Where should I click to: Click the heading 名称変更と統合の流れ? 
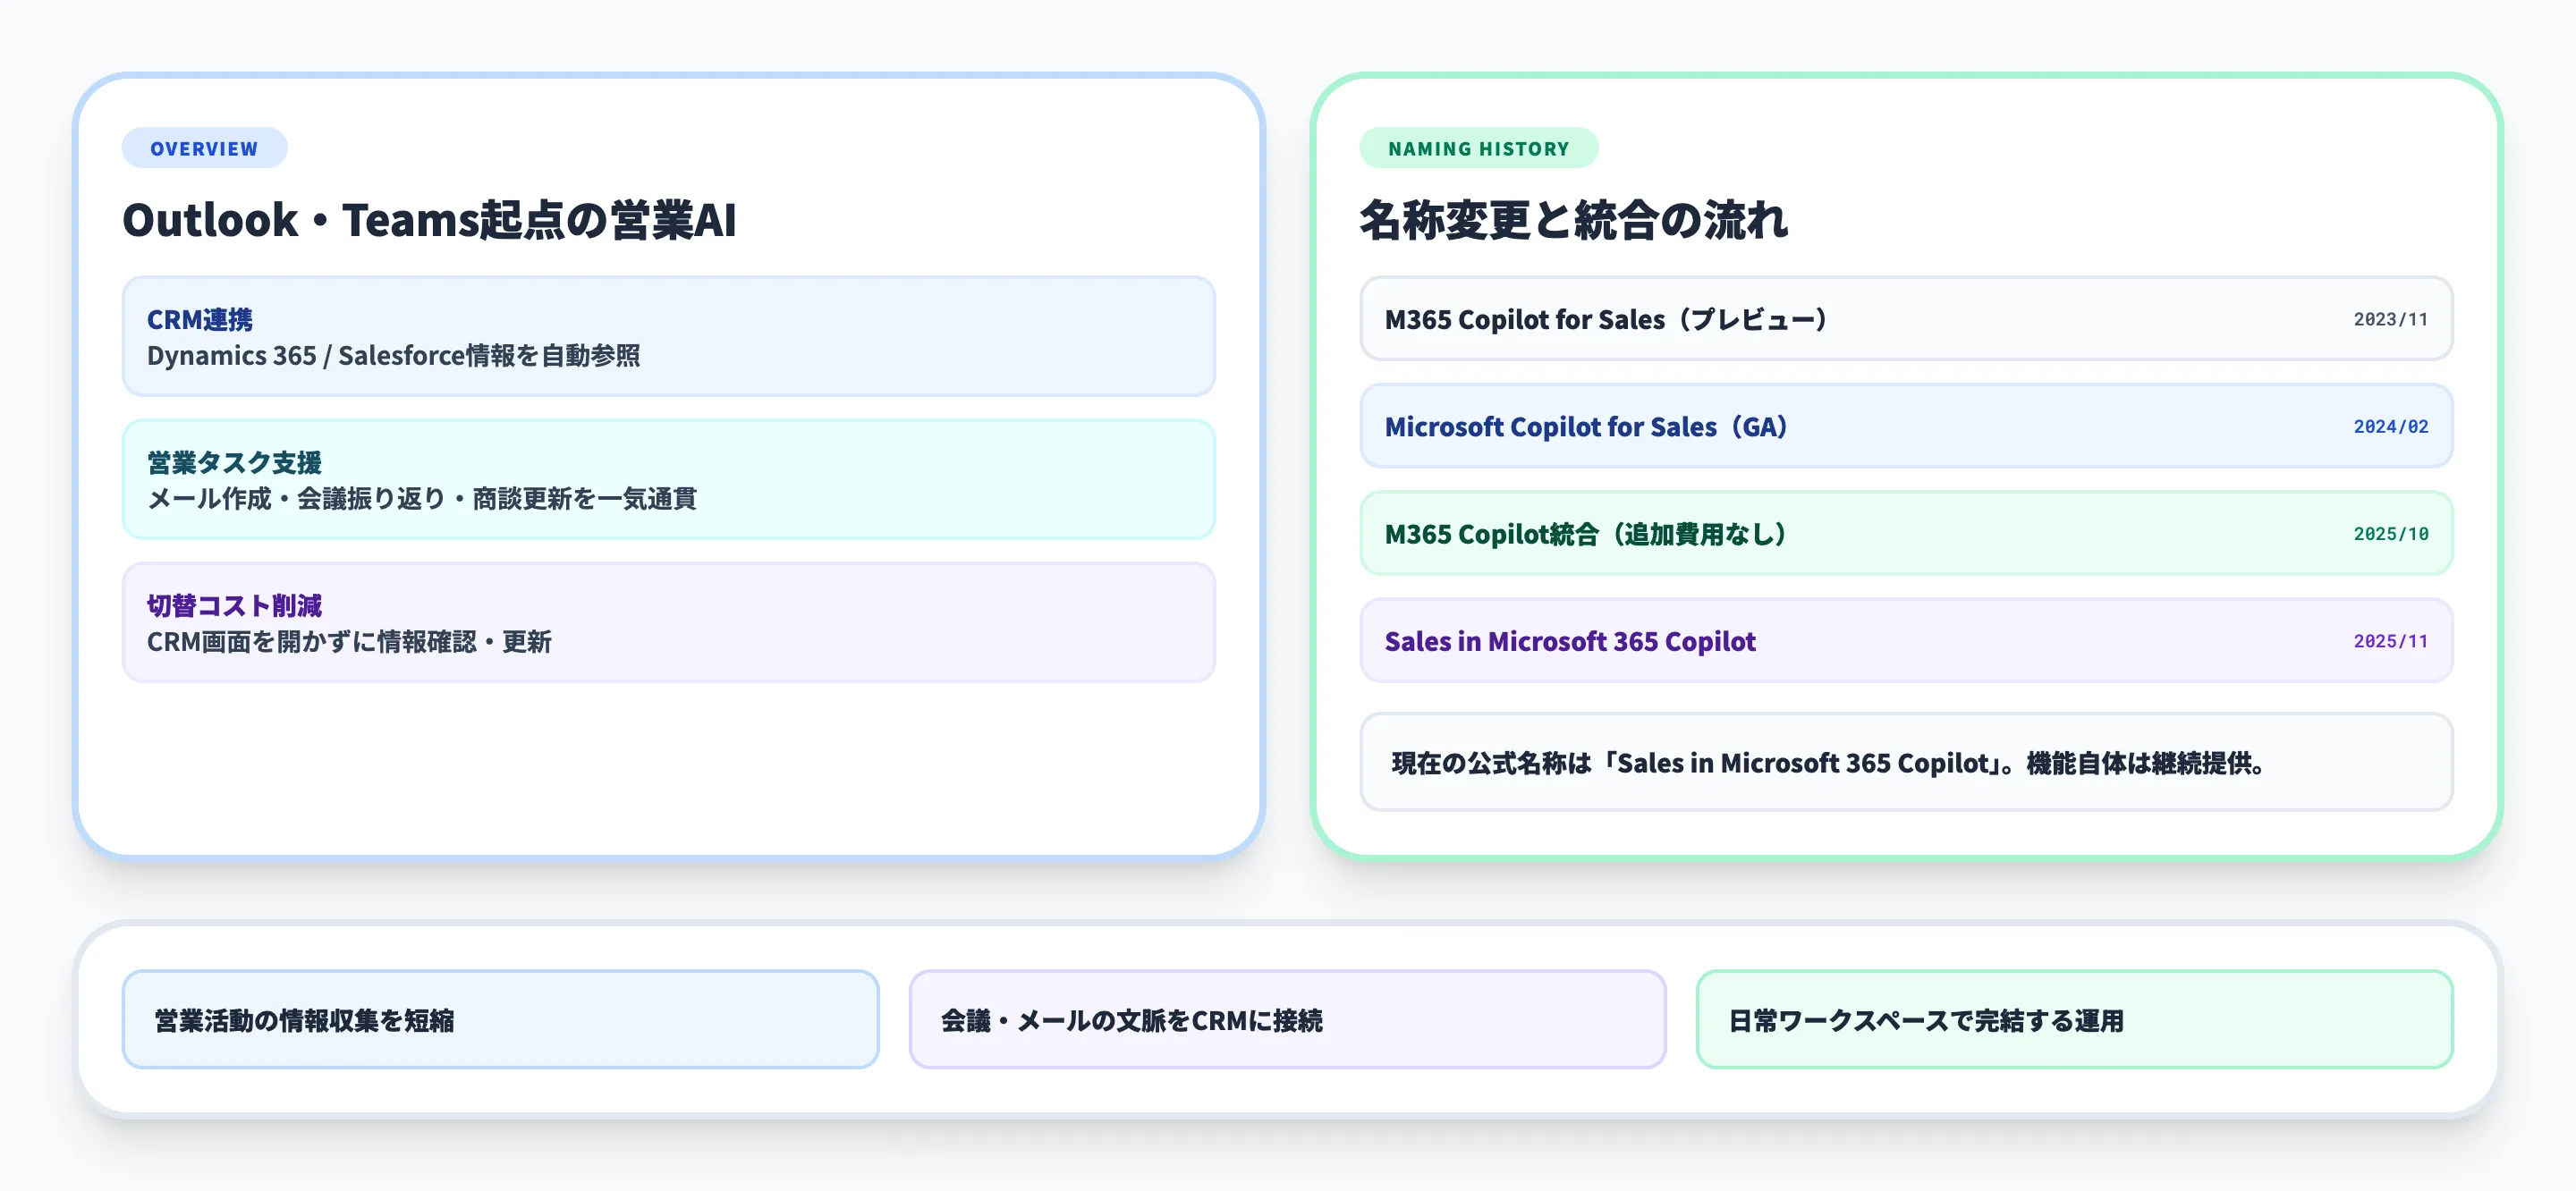(1574, 222)
